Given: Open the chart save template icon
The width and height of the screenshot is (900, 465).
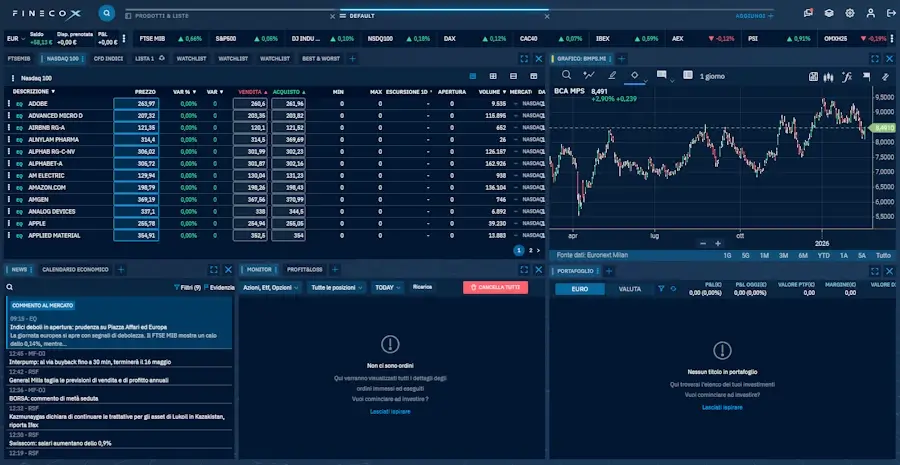Looking at the screenshot, I should click(x=813, y=76).
